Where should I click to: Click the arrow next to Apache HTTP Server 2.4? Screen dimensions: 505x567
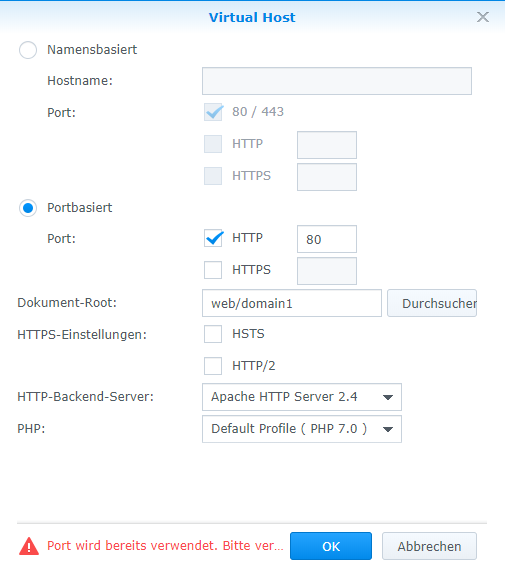click(x=388, y=397)
